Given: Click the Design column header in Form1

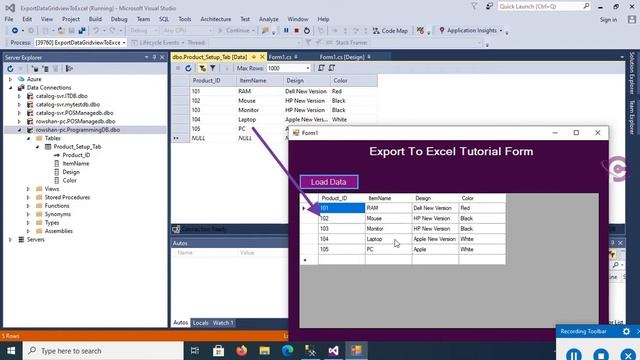Looking at the screenshot, I should [435, 198].
